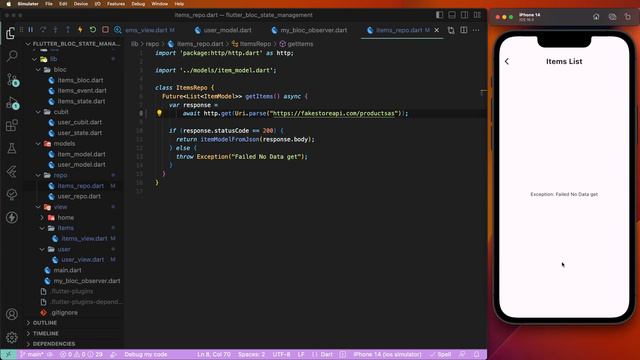This screenshot has height=360, width=640.
Task: Open the Device menu in menu bar
Action: [x=80, y=4]
